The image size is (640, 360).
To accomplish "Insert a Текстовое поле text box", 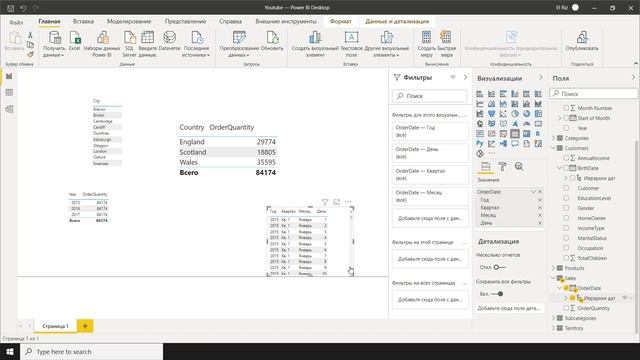I will (x=351, y=43).
